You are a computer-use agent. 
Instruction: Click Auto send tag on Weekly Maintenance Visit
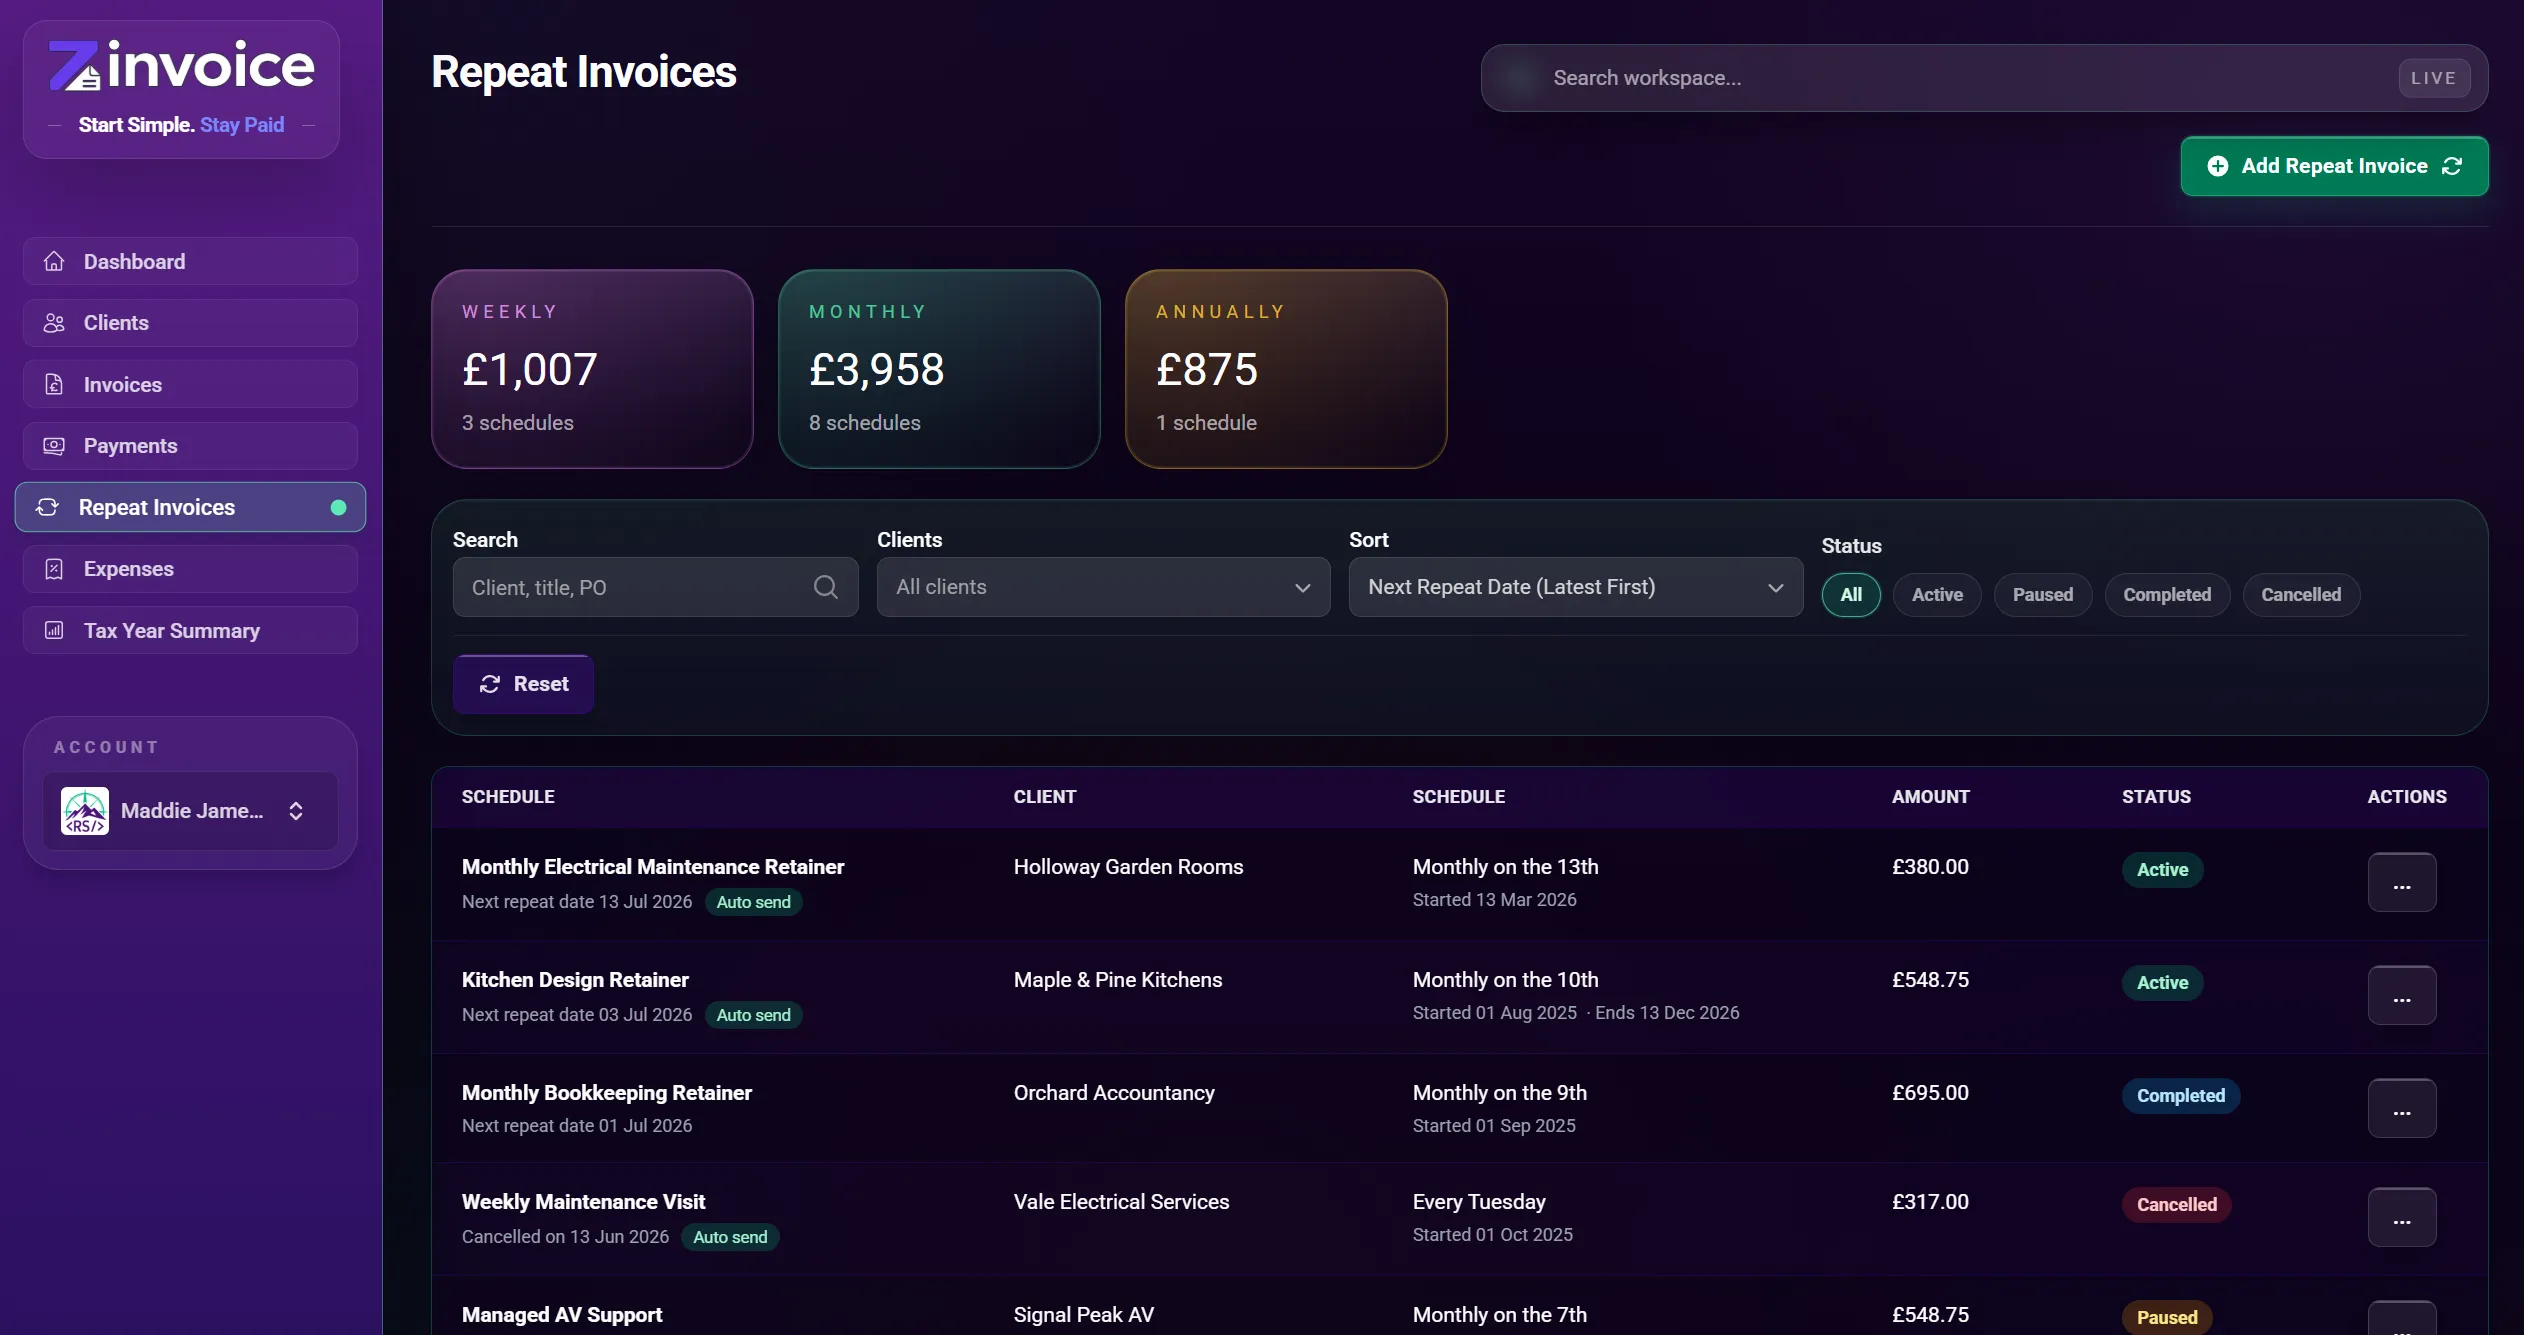pos(730,1237)
